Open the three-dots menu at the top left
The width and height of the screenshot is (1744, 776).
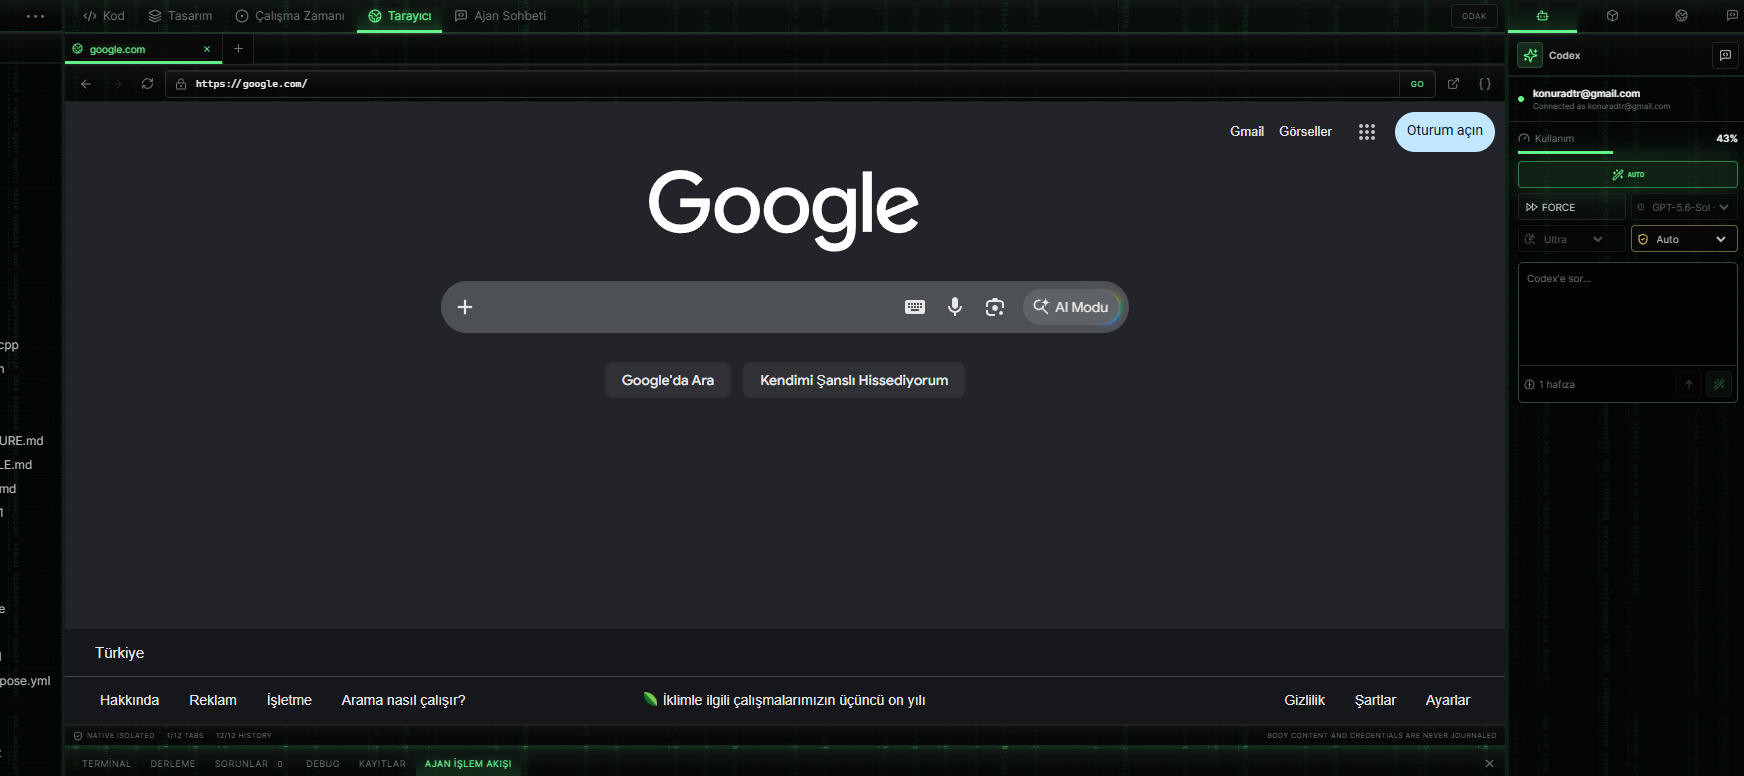(x=35, y=16)
